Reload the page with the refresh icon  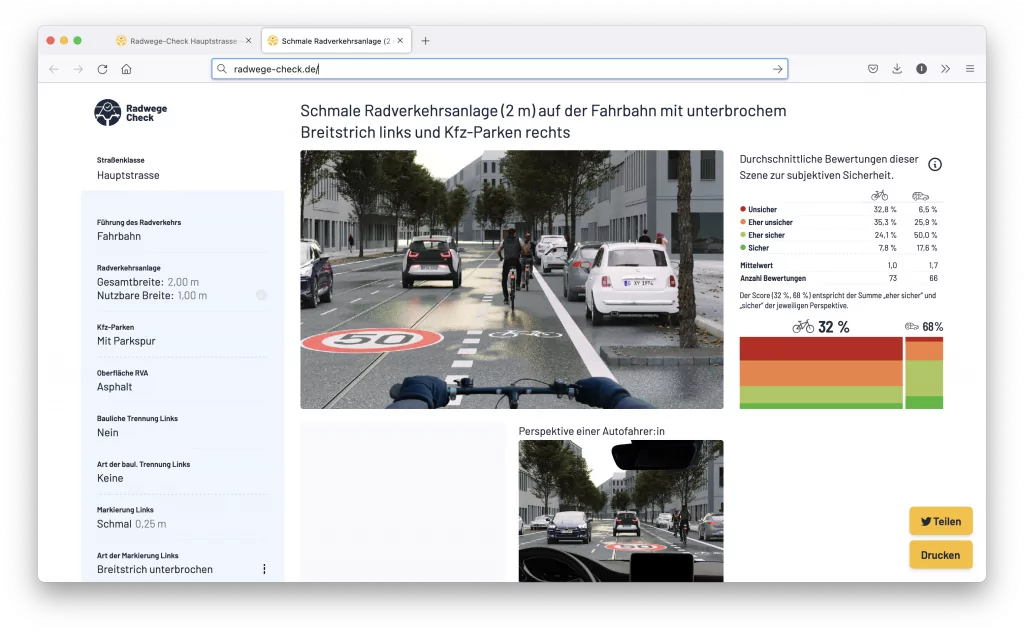pyautogui.click(x=102, y=69)
